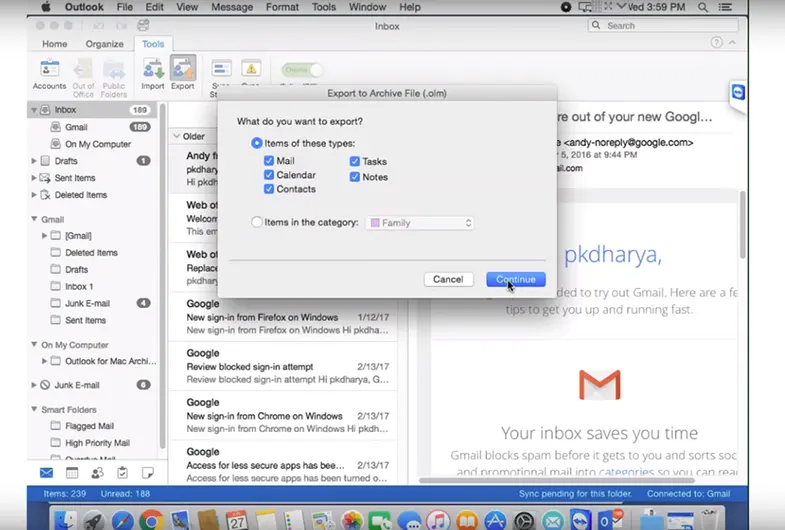Viewport: 785px width, 530px height.
Task: Uncheck the Mail checkbox
Action: pos(269,161)
